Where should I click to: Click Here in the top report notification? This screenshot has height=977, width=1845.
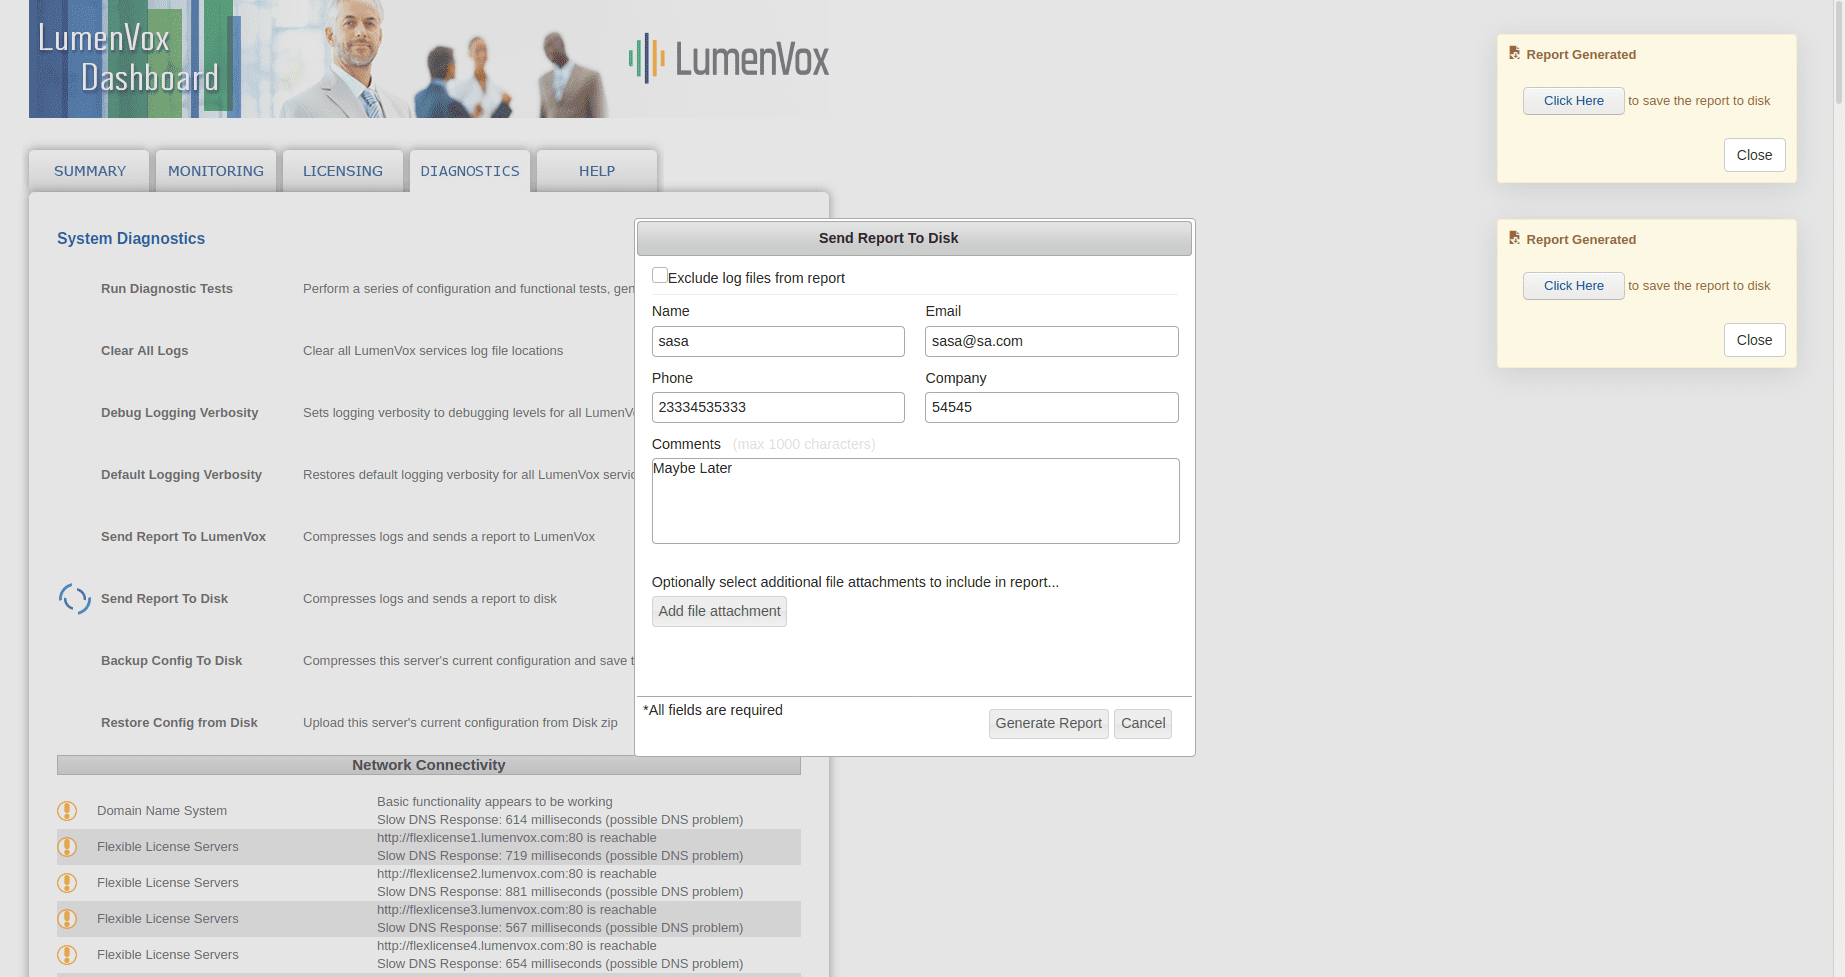[1573, 101]
